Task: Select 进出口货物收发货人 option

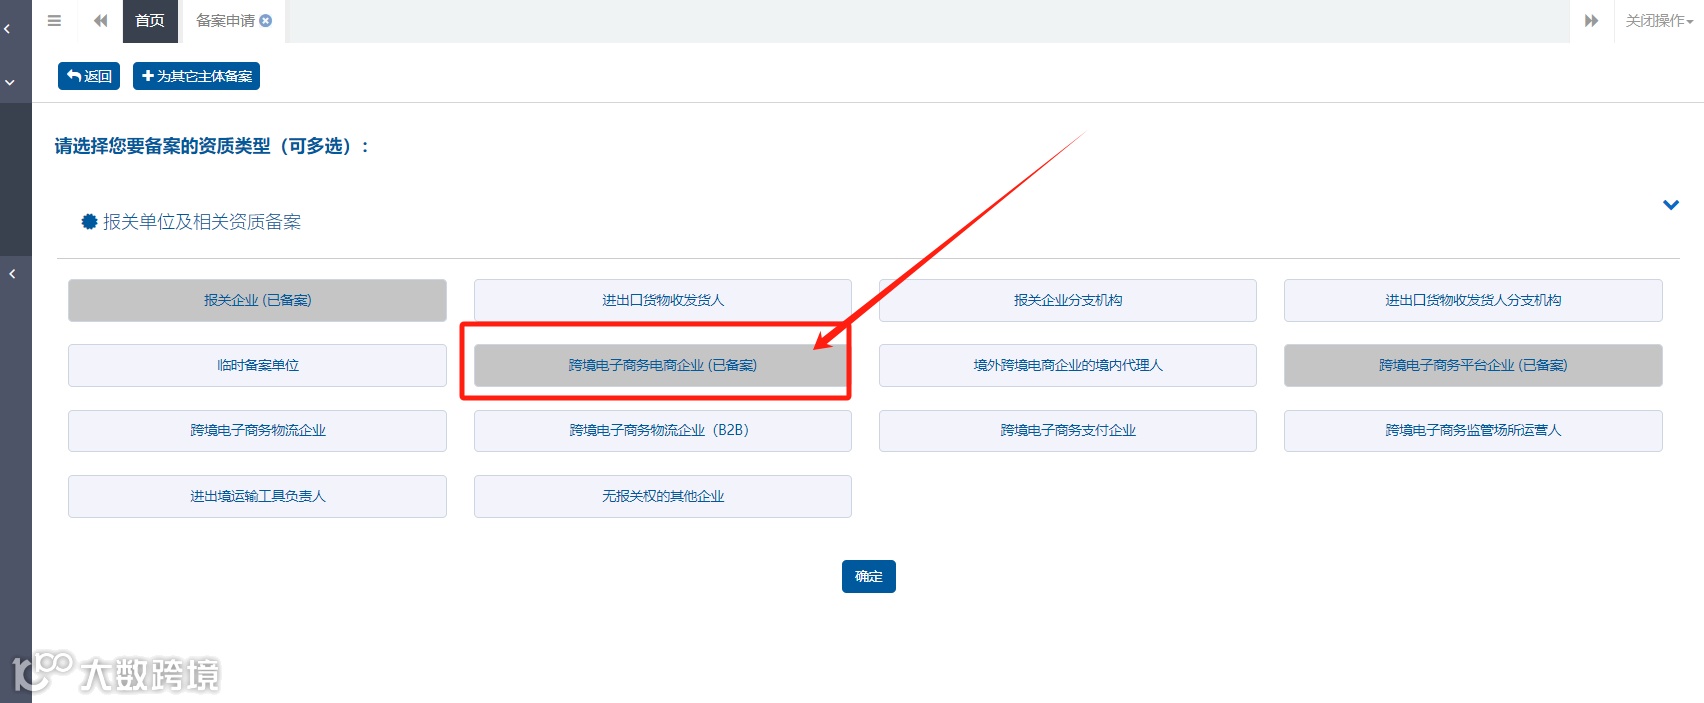Action: 663,300
